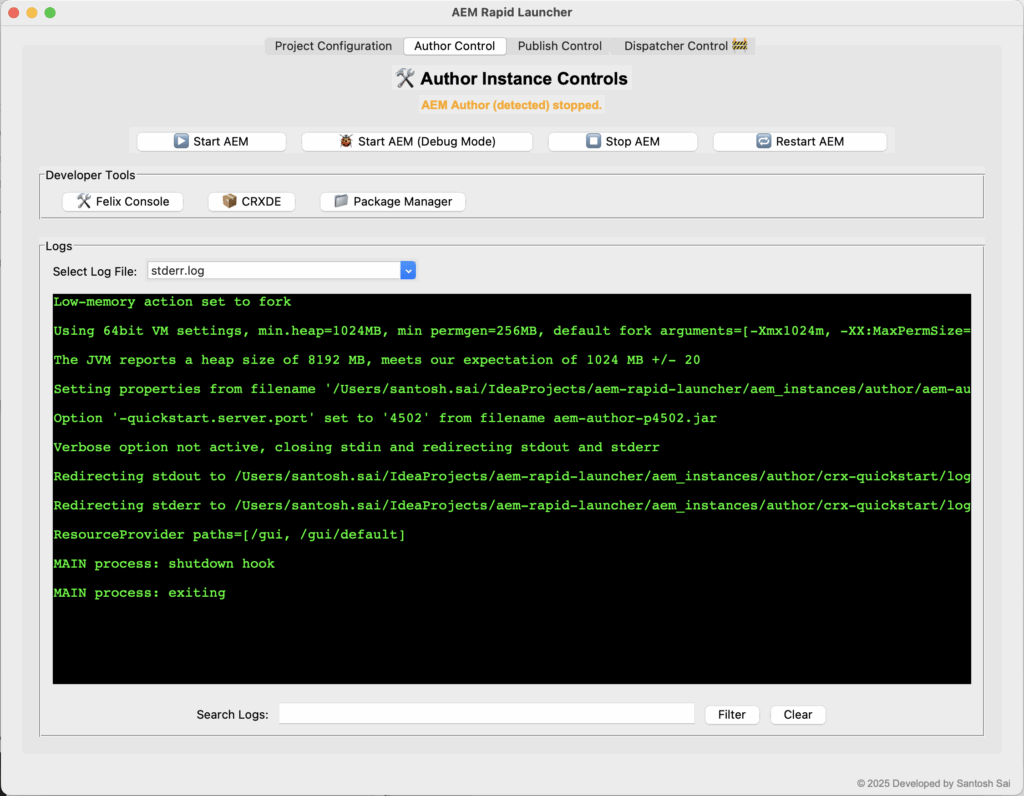Switch to the Project Configuration tab
The height and width of the screenshot is (796, 1024).
[x=333, y=46]
